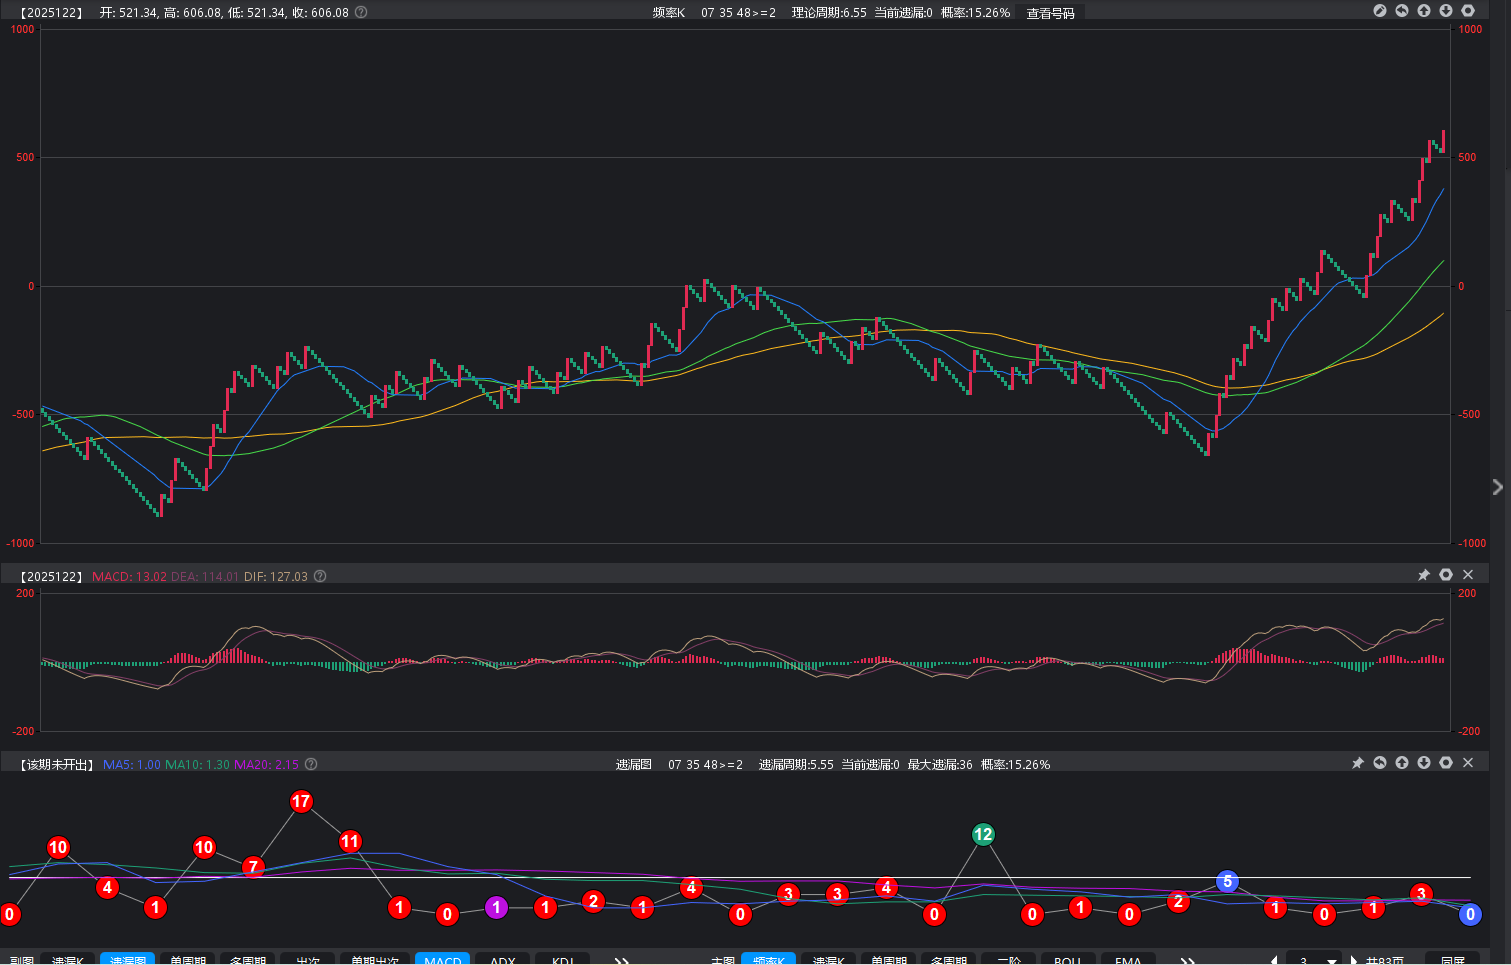Select the highlighted MACD indicator tab
Image resolution: width=1511 pixels, height=965 pixels.
(443, 959)
